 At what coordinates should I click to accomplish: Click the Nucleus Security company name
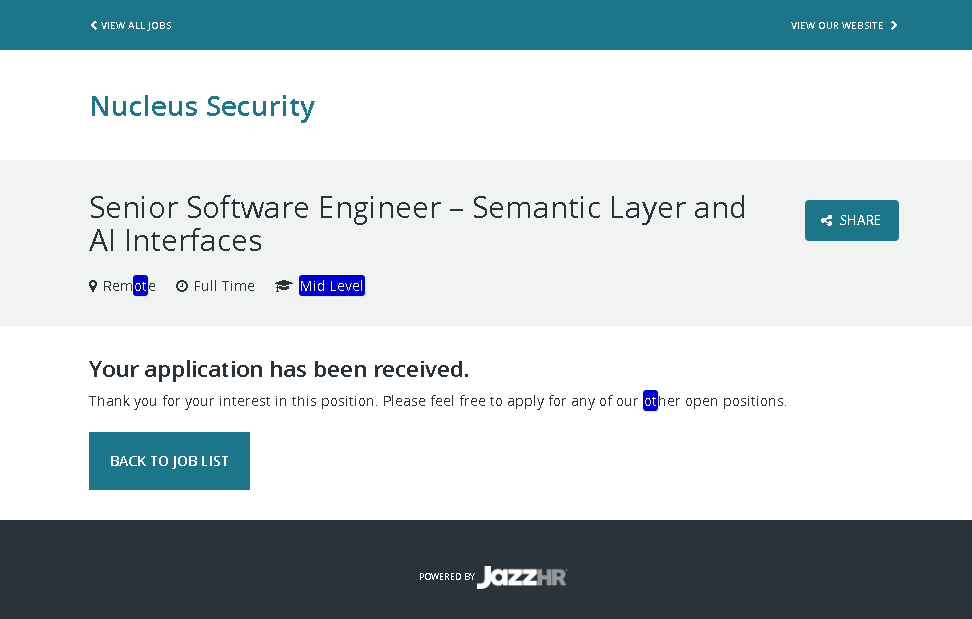tap(202, 106)
